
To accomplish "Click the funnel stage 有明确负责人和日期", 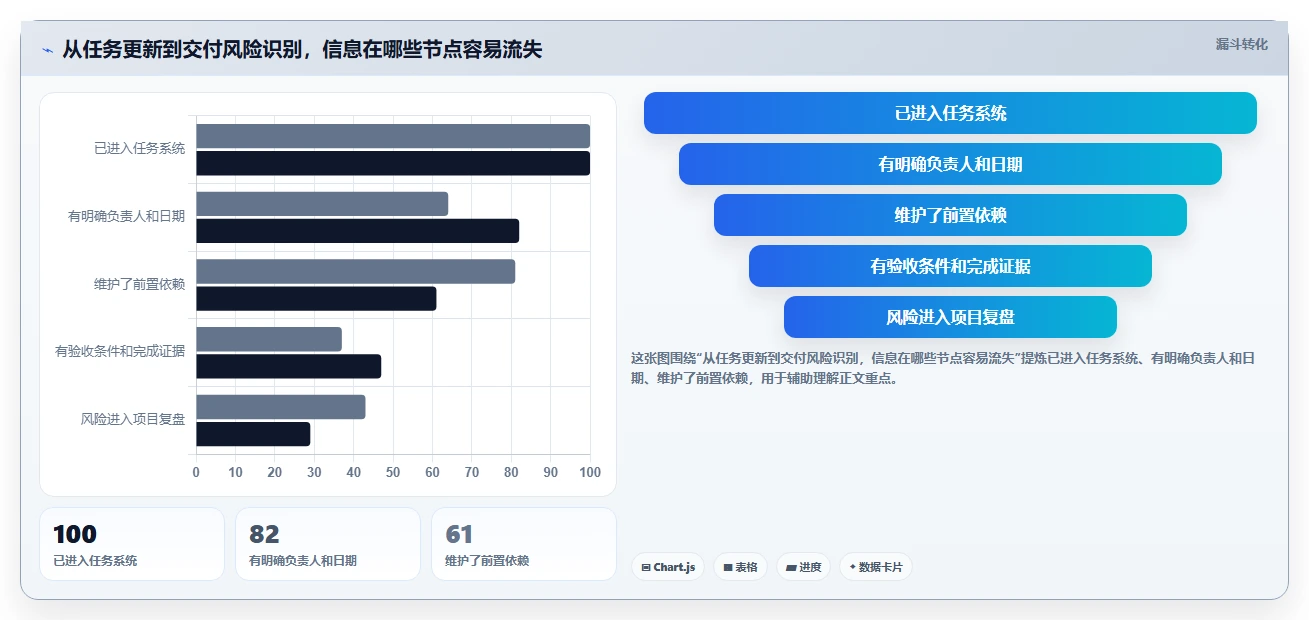I will [x=950, y=164].
